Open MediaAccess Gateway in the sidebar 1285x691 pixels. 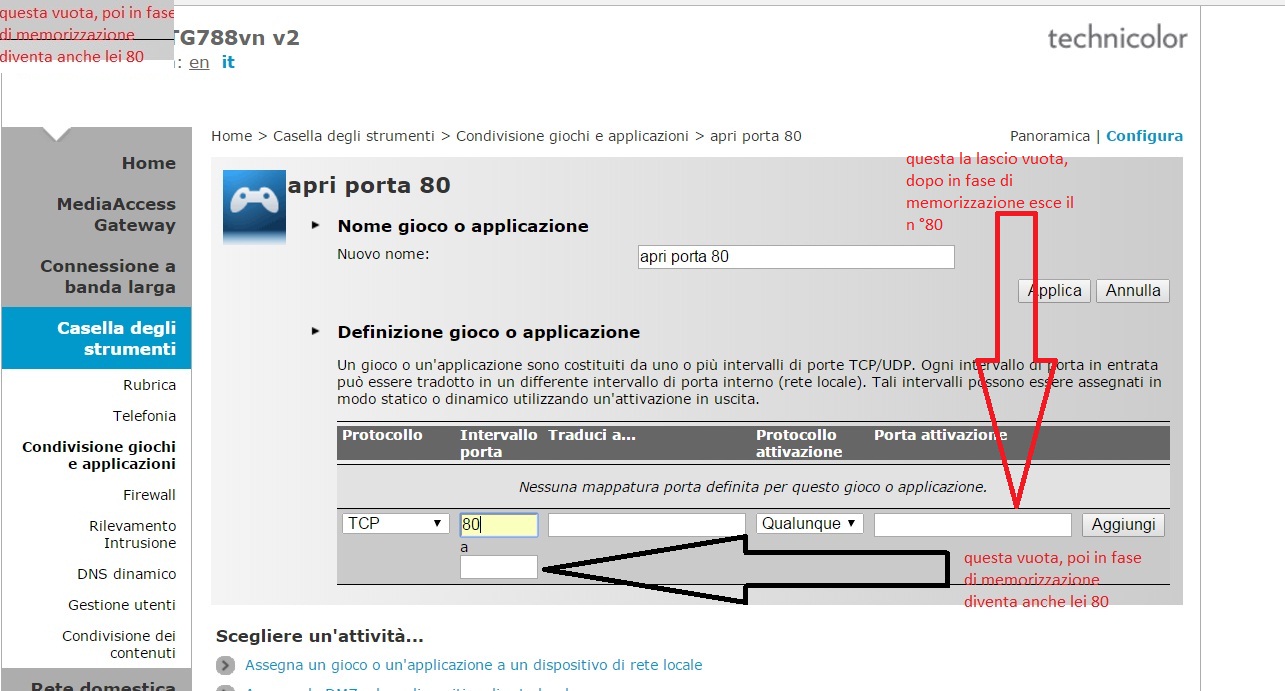(x=116, y=214)
